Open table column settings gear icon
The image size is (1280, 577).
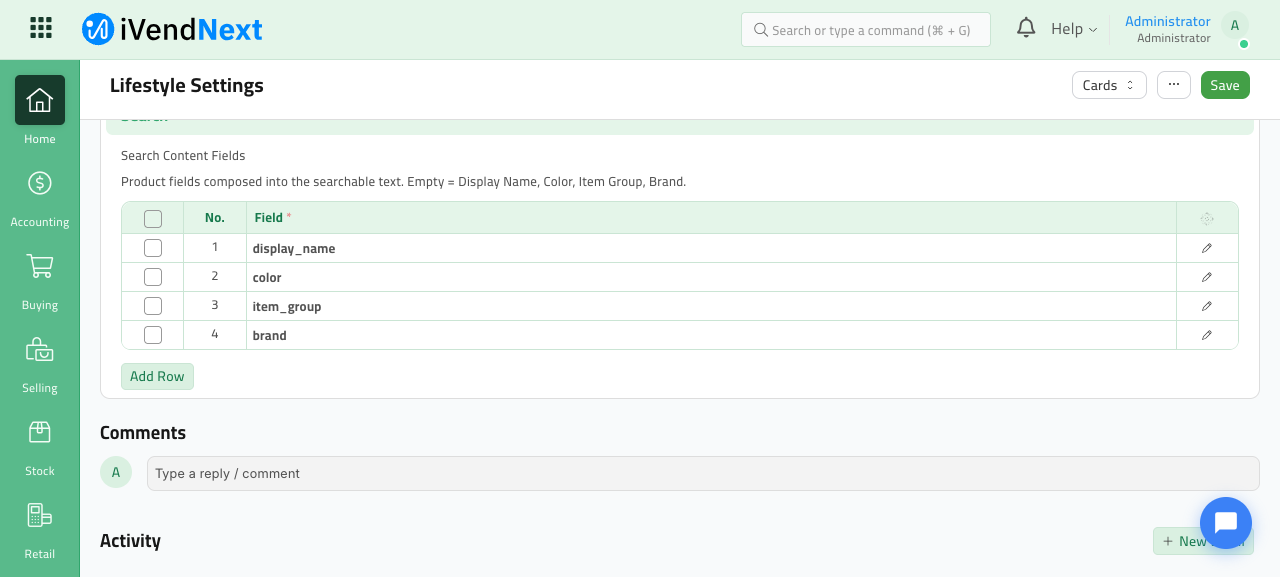click(1207, 218)
